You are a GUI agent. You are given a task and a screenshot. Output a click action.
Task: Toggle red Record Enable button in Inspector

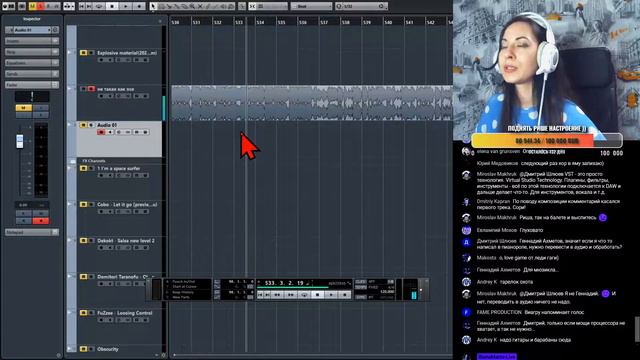(x=40, y=221)
